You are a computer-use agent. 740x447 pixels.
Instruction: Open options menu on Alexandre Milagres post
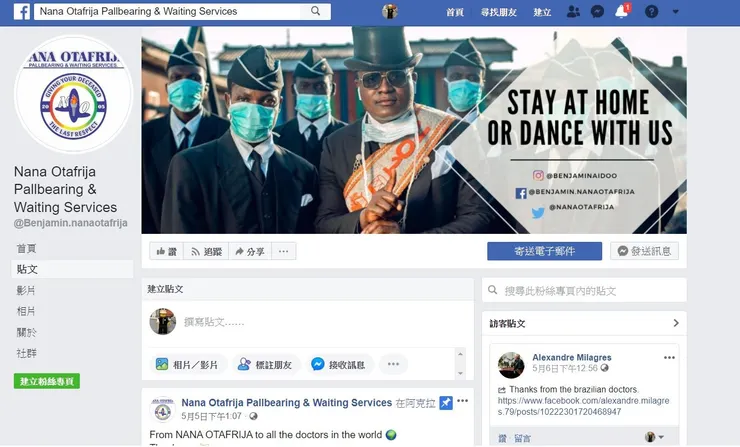click(669, 357)
